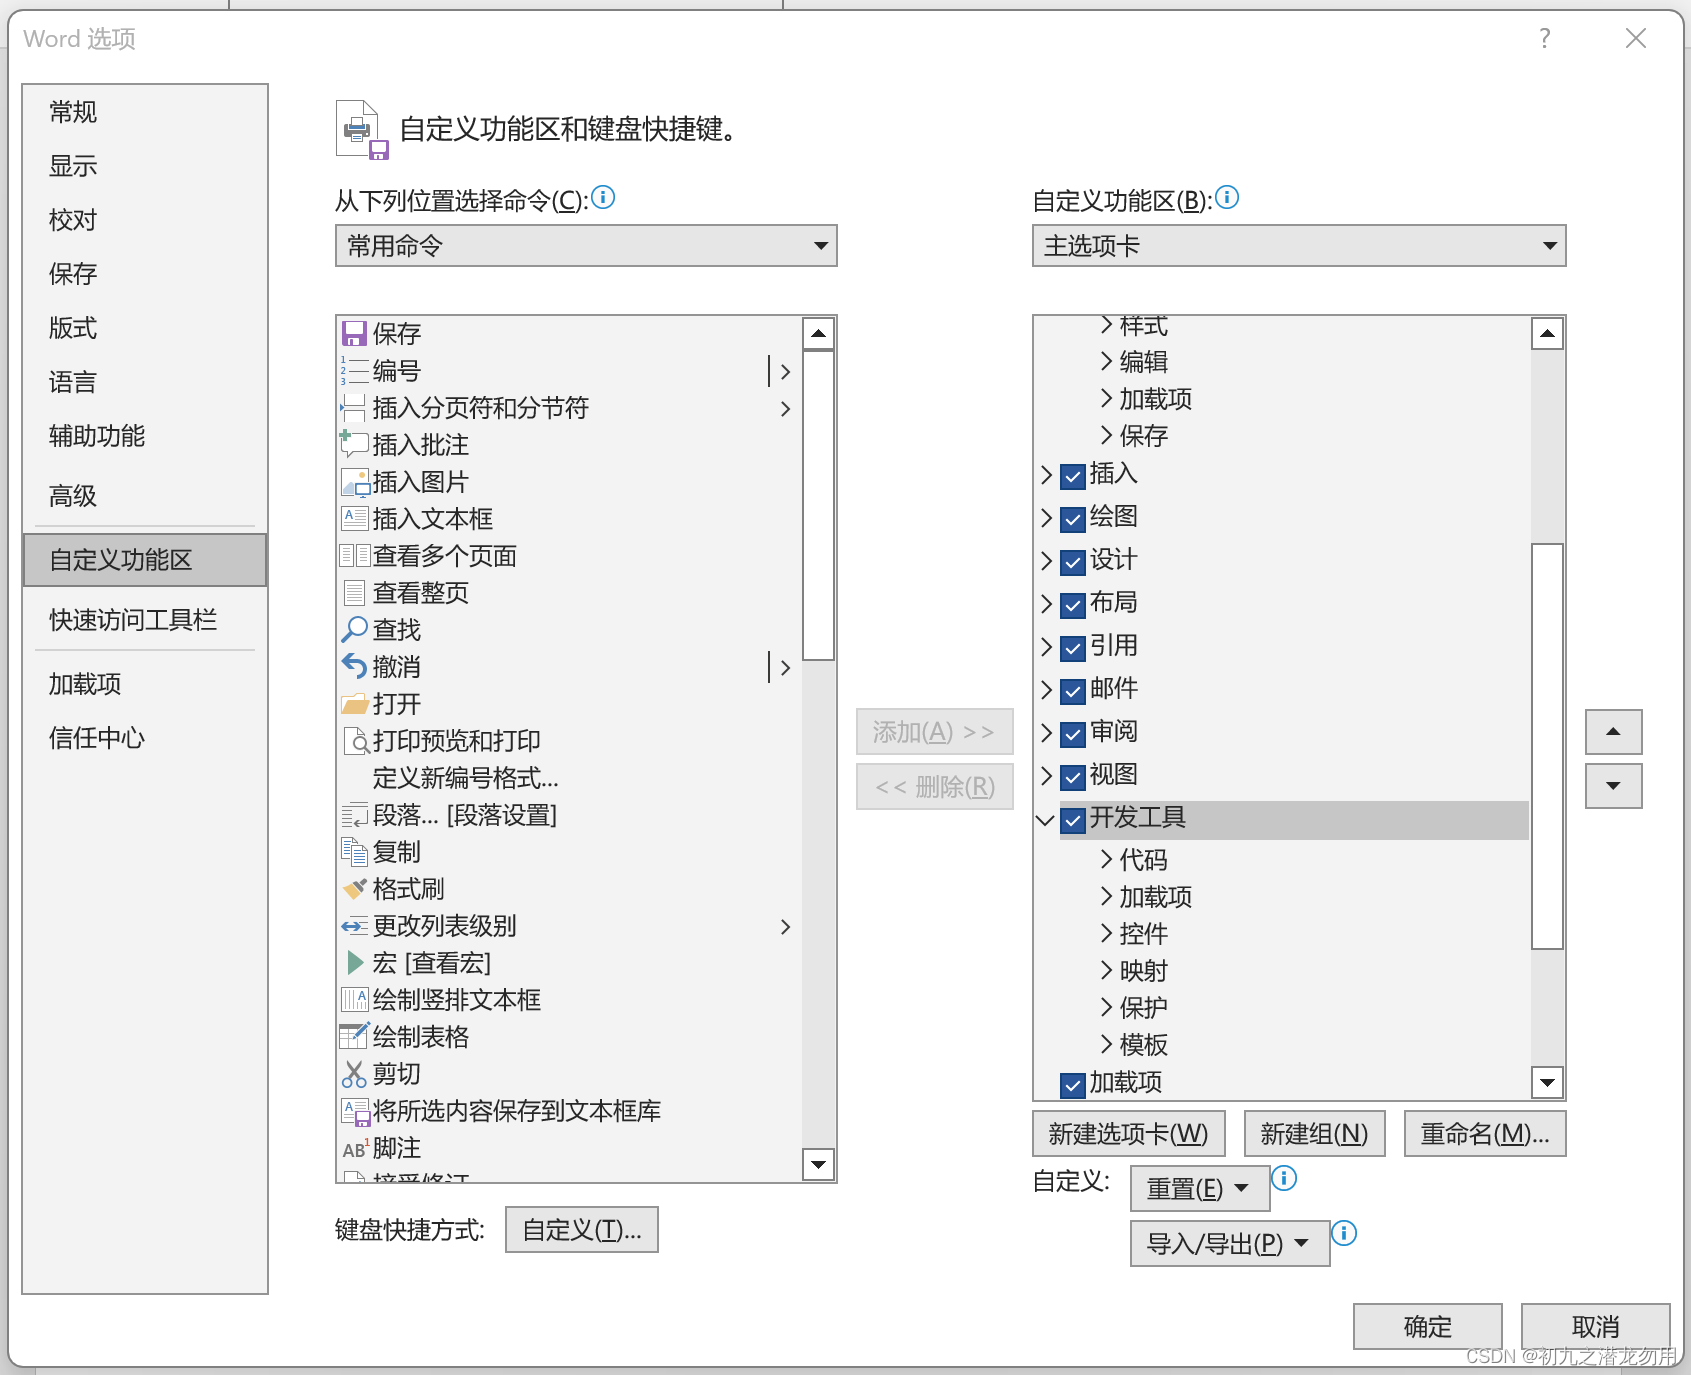Open the 高级 options page

click(x=145, y=496)
